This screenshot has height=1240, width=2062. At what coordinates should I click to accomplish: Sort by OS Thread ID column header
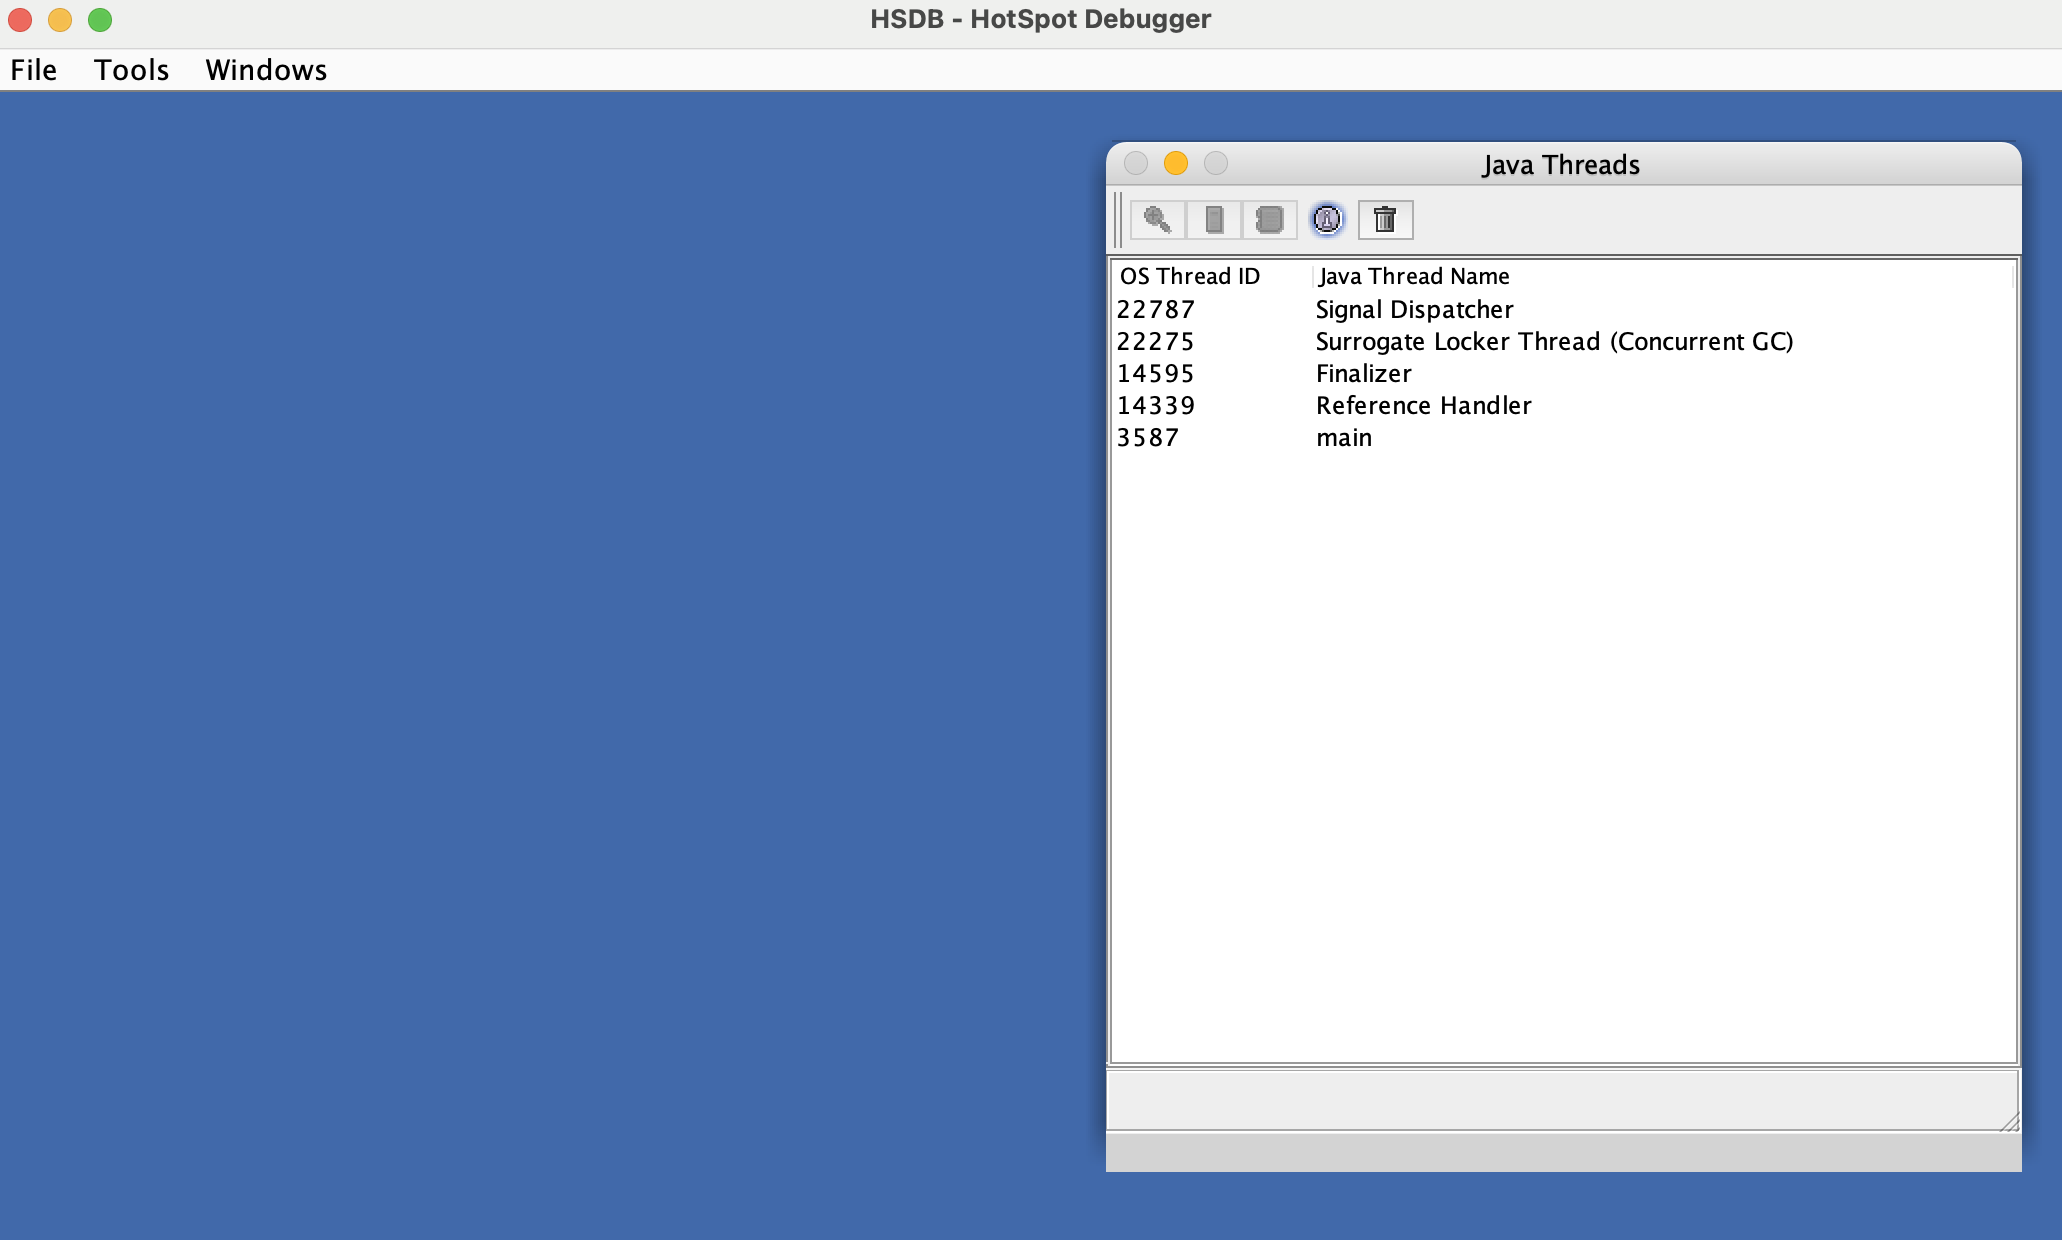click(1190, 276)
